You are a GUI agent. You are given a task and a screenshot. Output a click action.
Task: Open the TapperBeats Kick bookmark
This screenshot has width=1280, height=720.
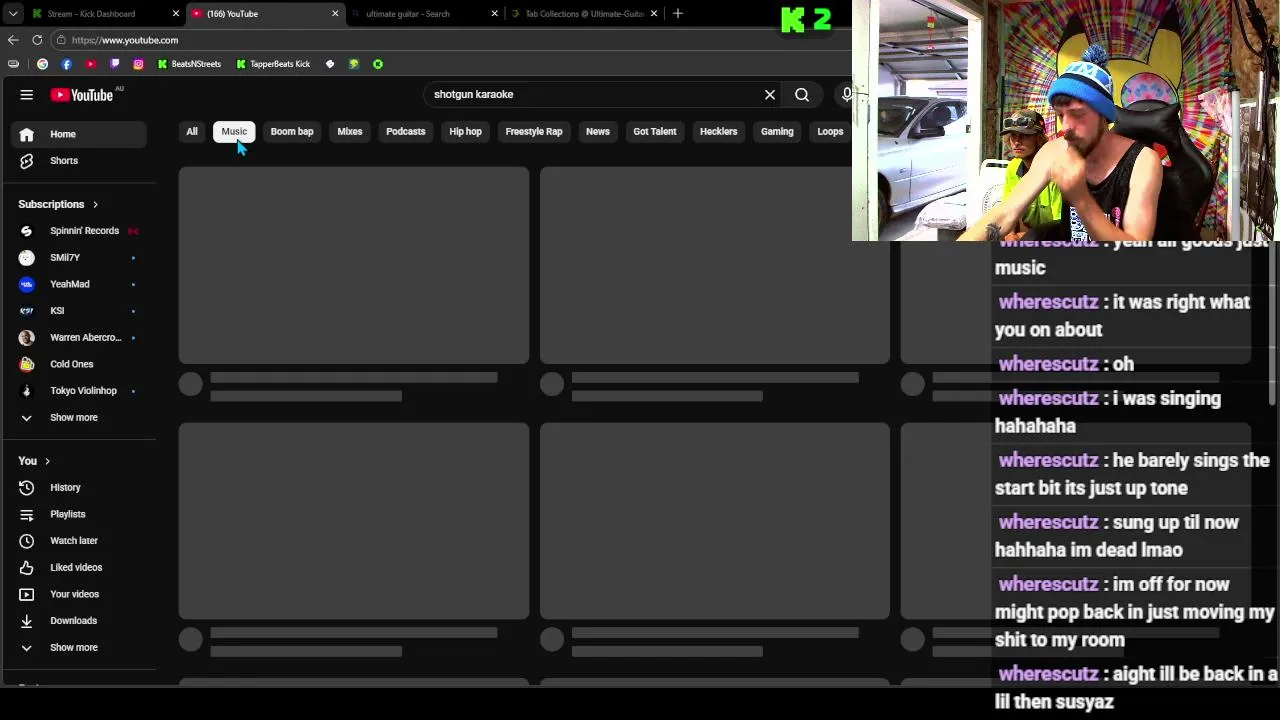coord(273,64)
